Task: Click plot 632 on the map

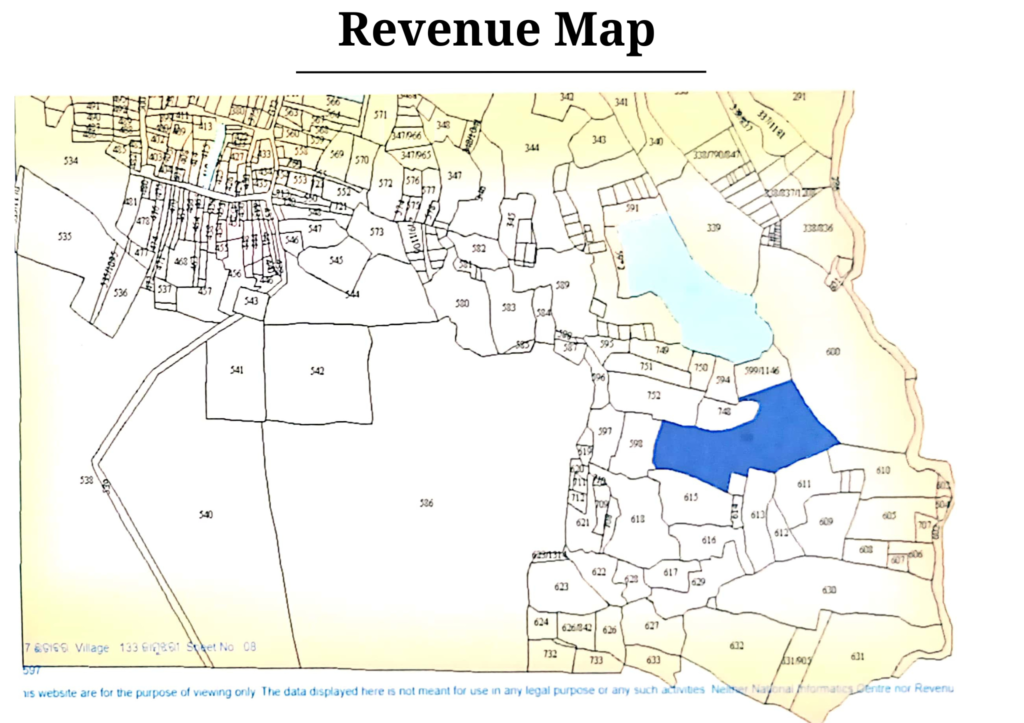Action: tap(736, 645)
